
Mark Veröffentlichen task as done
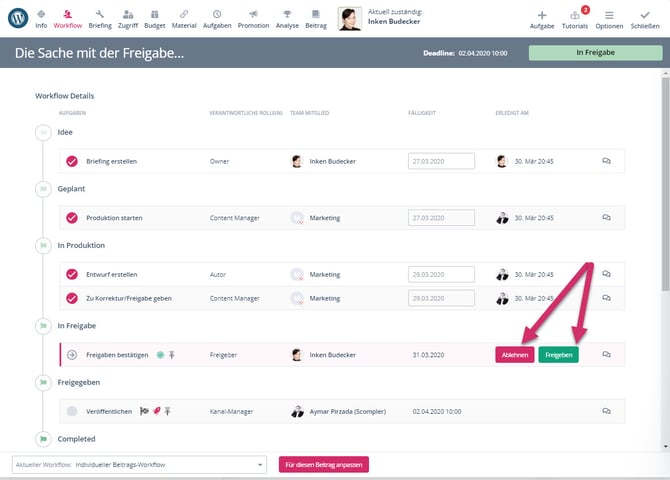point(72,411)
